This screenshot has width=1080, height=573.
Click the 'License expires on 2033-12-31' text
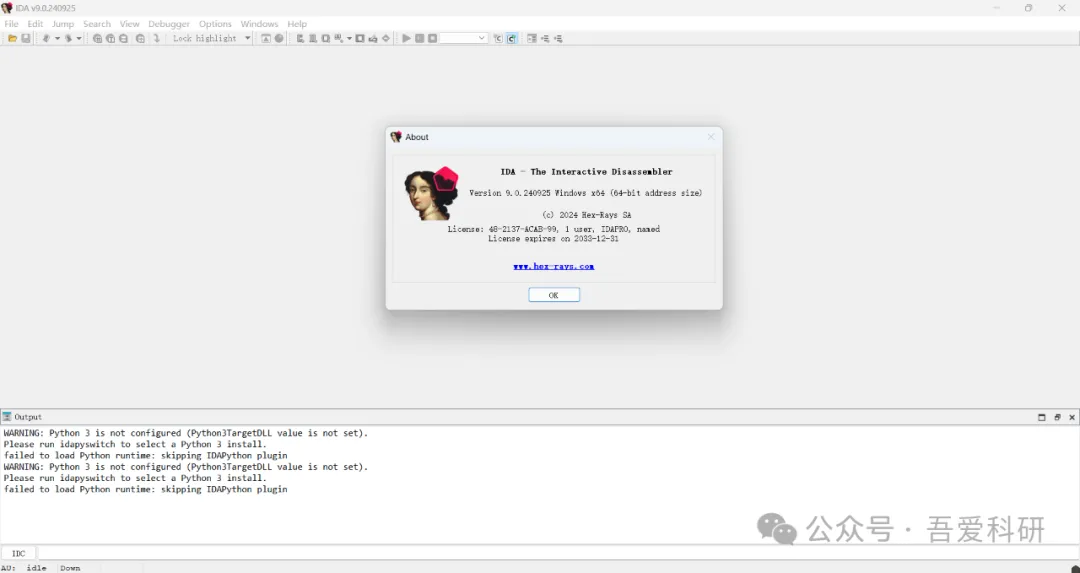553,238
